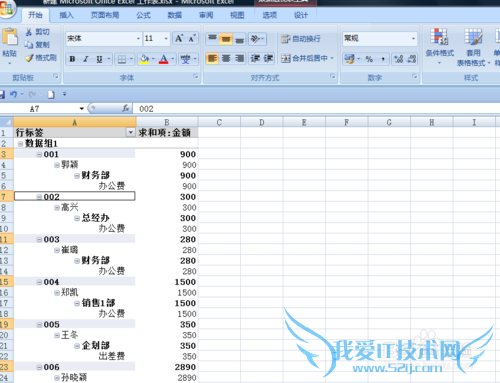The image size is (500, 383).
Task: Apply Percent style
Action: click(369, 59)
